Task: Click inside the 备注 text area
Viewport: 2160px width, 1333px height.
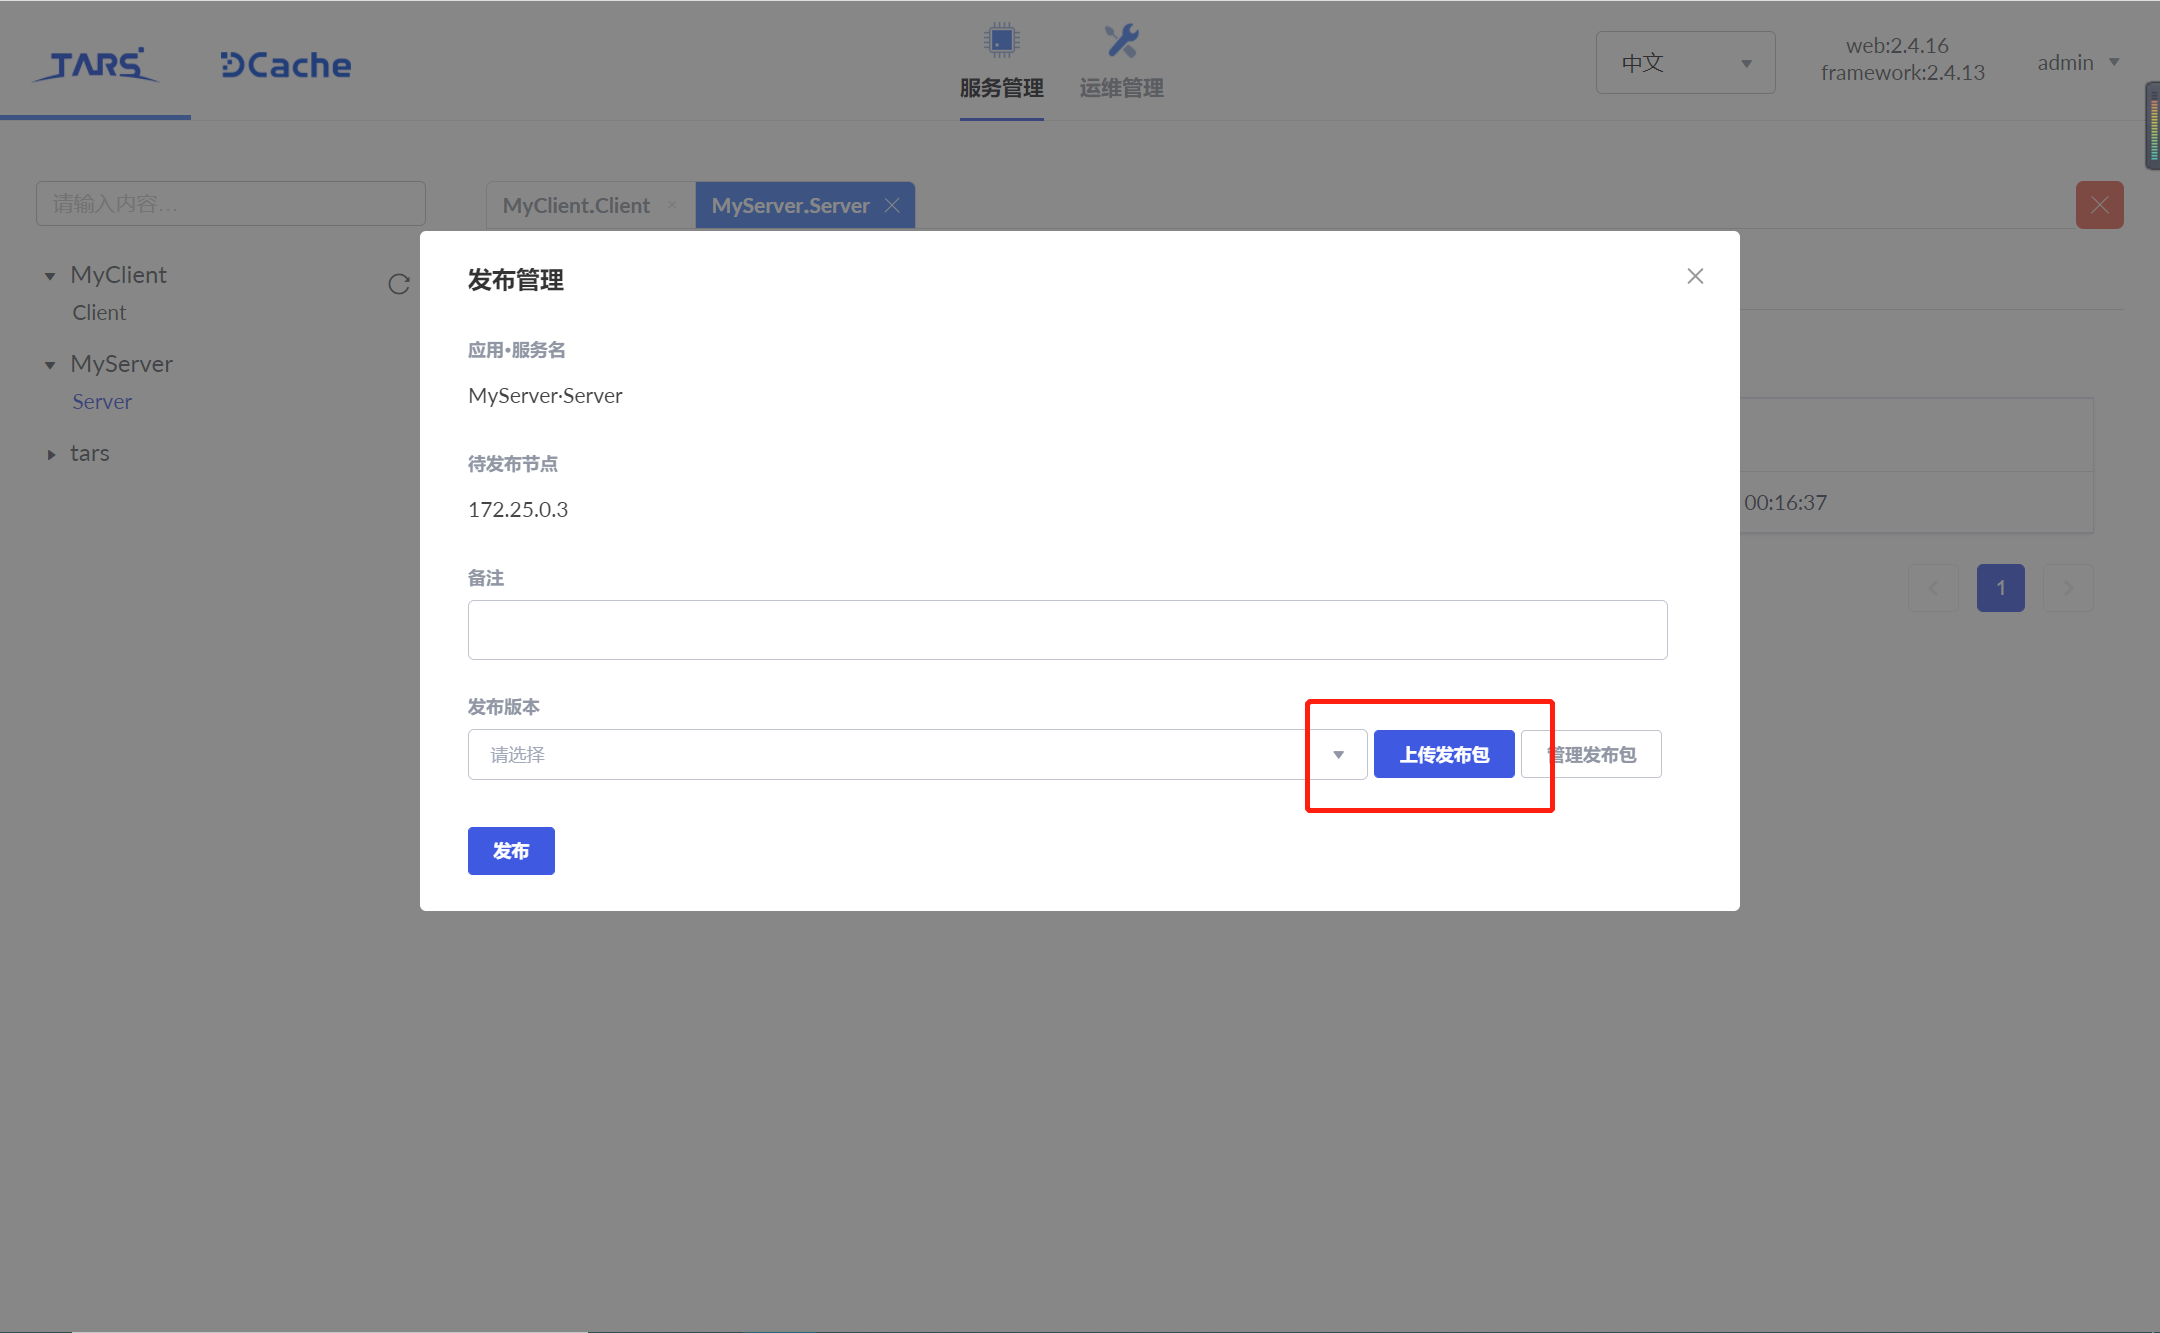Action: point(1066,629)
